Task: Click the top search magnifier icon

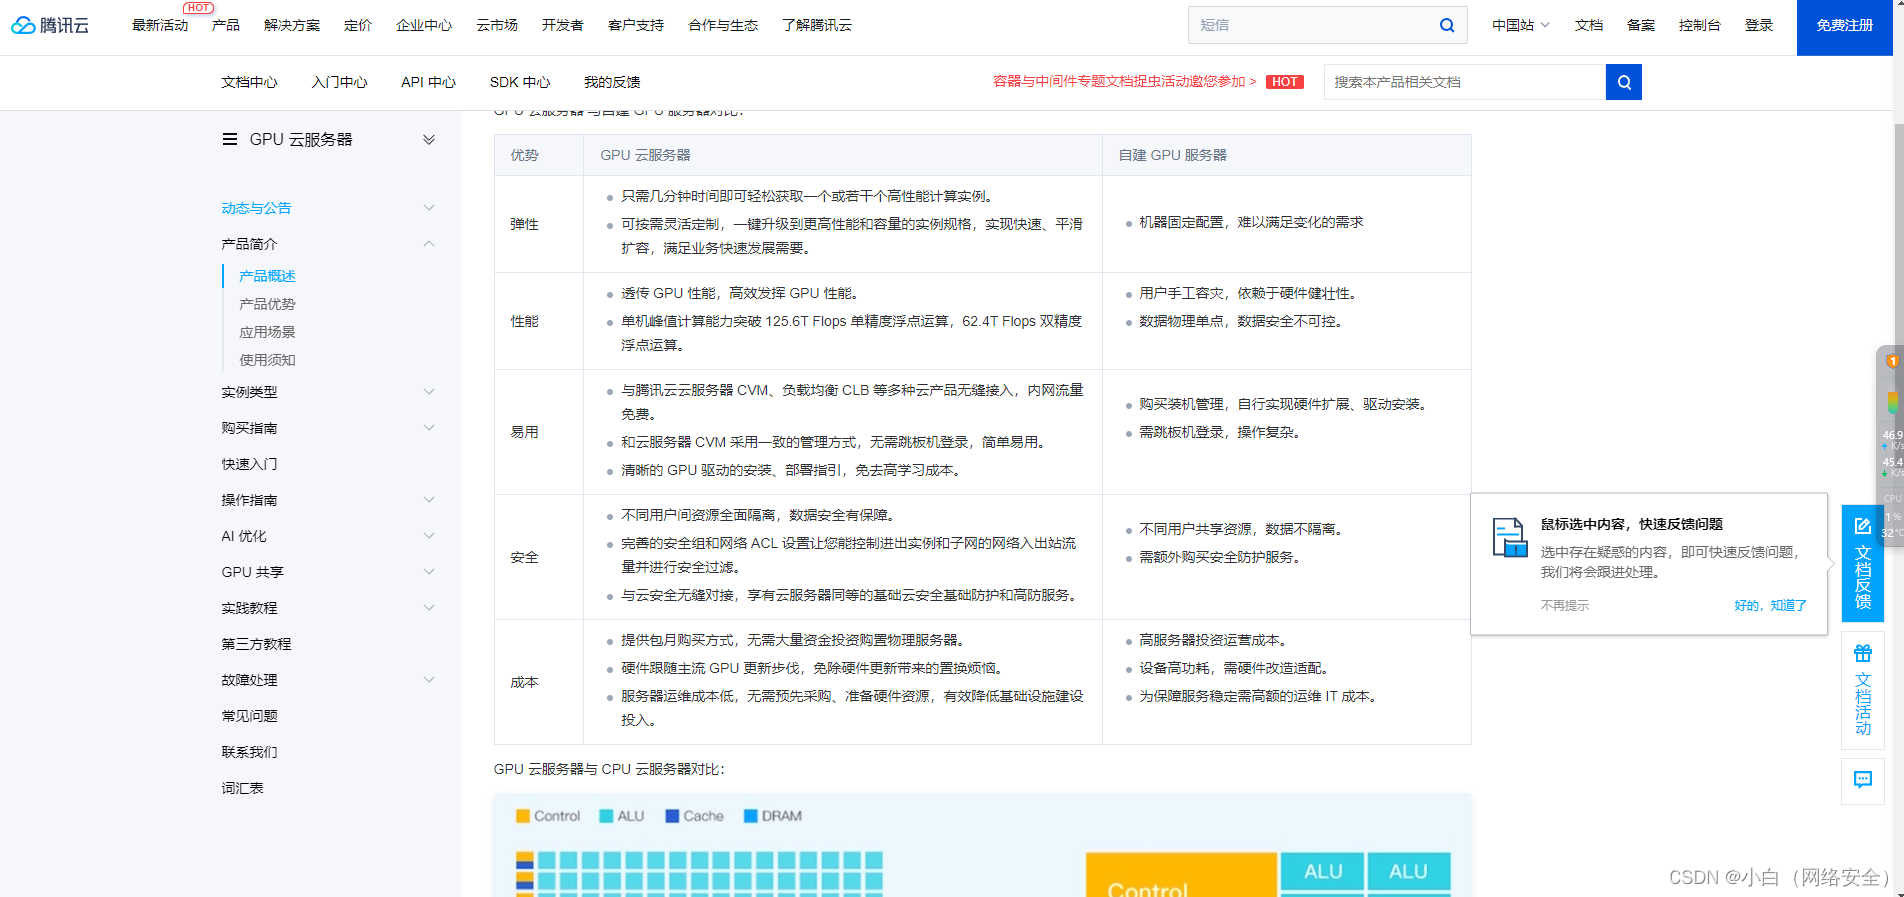Action: (x=1446, y=25)
